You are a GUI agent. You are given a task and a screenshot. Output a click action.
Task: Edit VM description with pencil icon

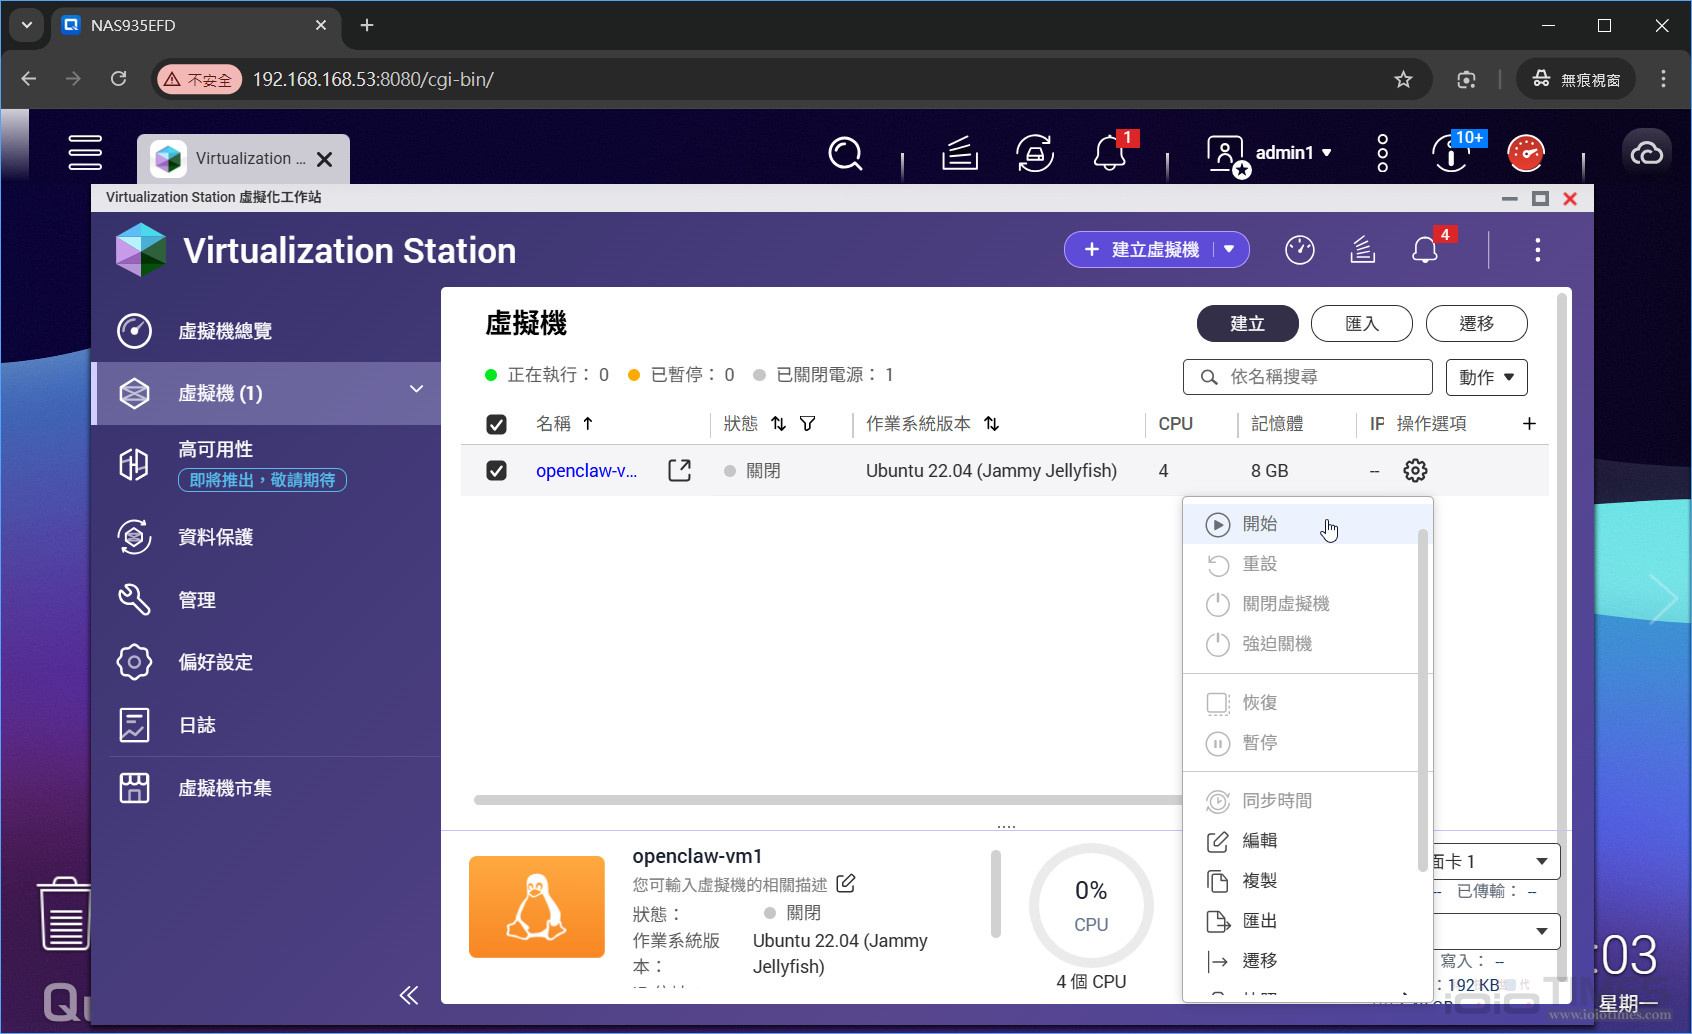(x=846, y=884)
